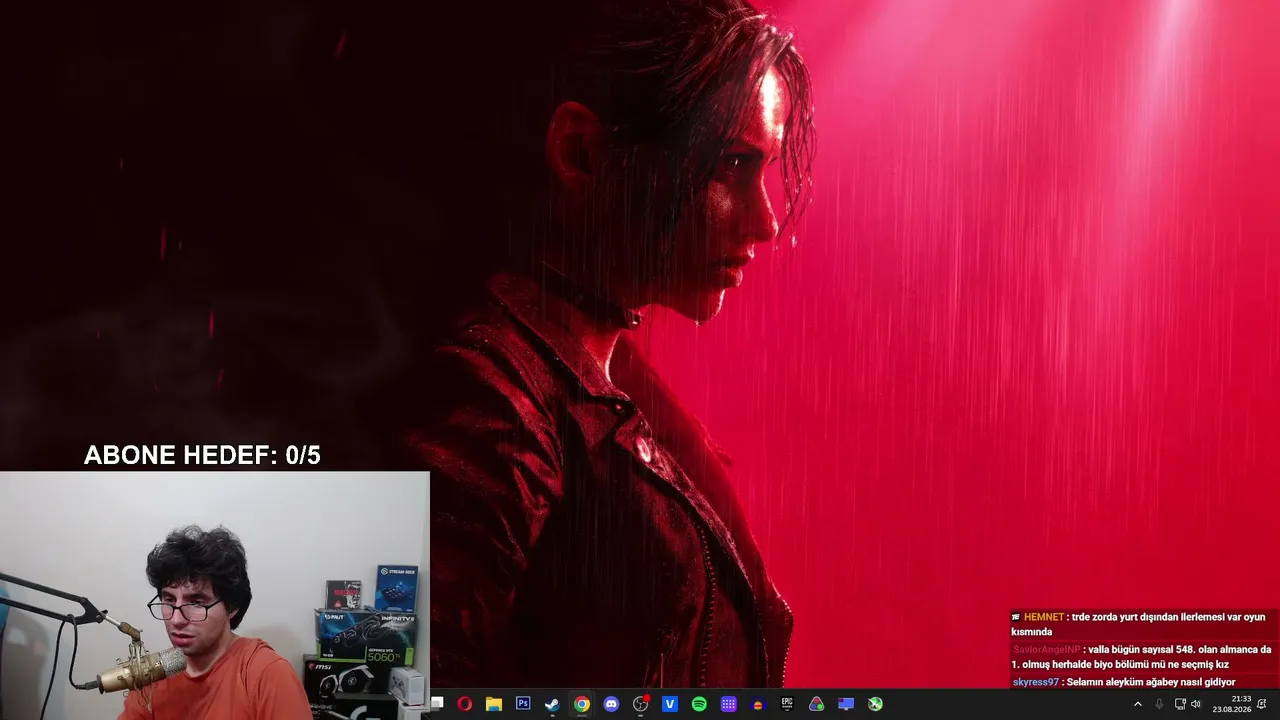This screenshot has width=1280, height=720.
Task: Open Spotify from the taskbar
Action: point(699,704)
